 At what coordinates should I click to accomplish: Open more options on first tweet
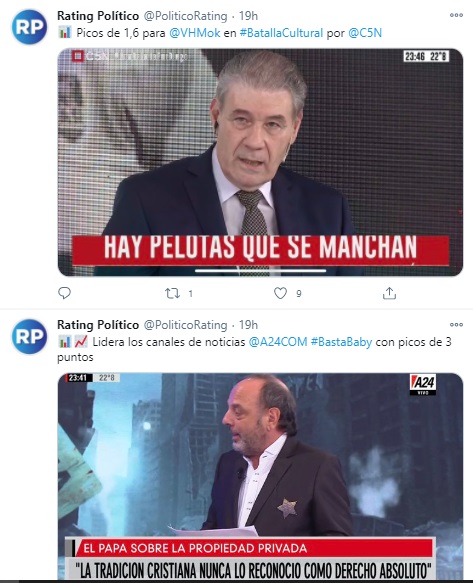[x=456, y=15]
